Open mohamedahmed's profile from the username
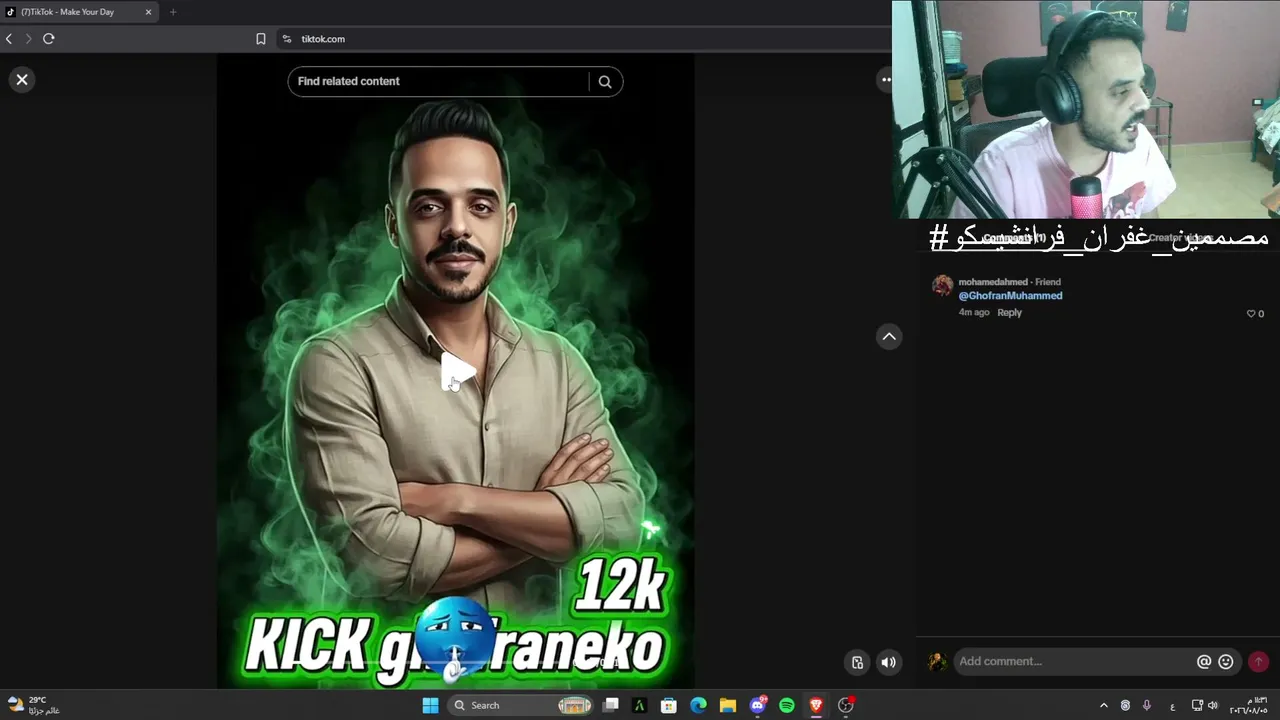 point(993,282)
